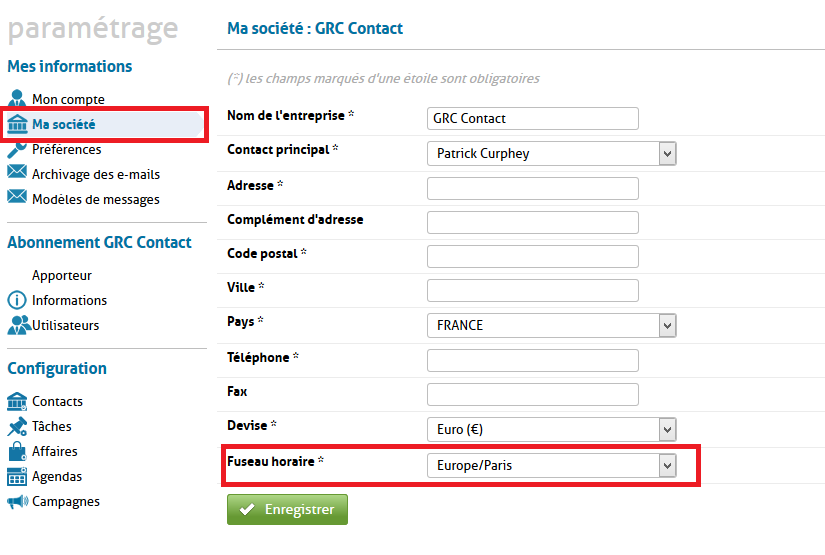The image size is (825, 555).
Task: Click the Utilisateurs people icon
Action: pos(18,325)
